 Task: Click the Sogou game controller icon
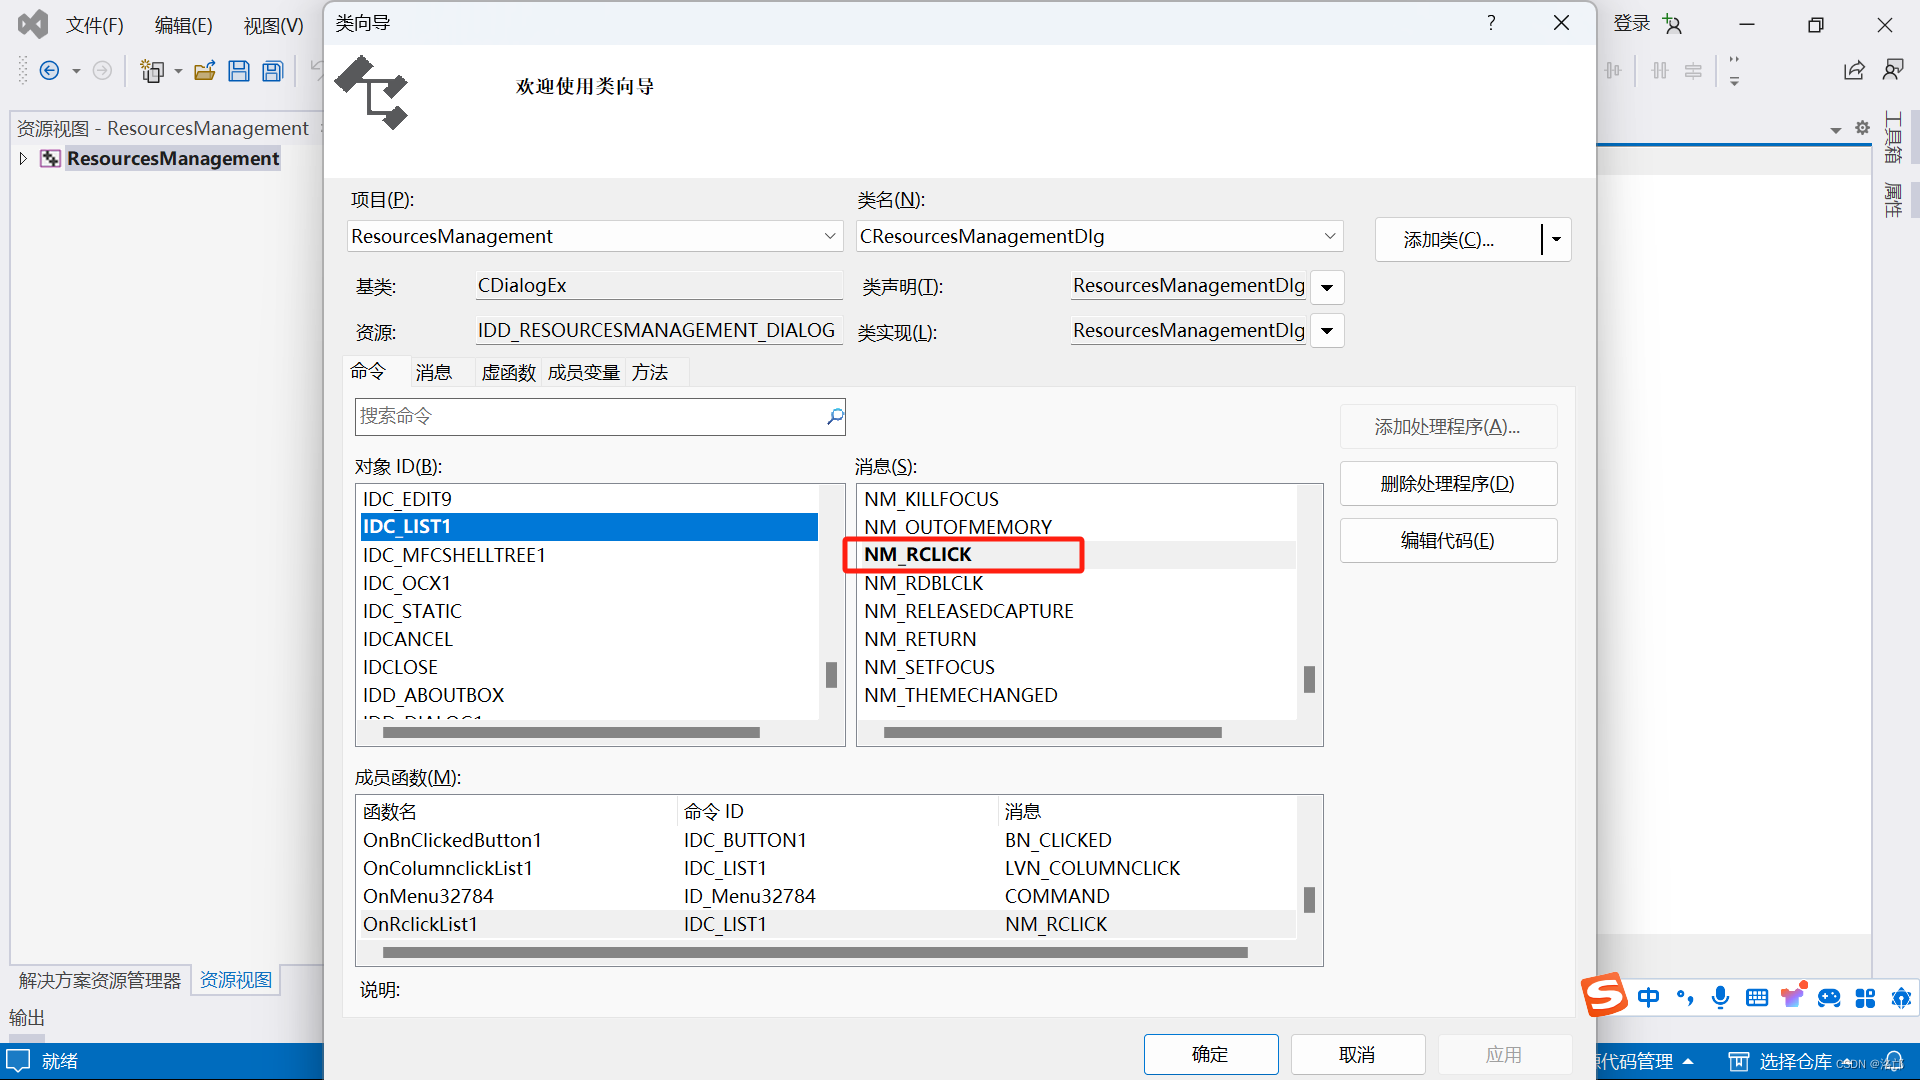(x=1829, y=997)
